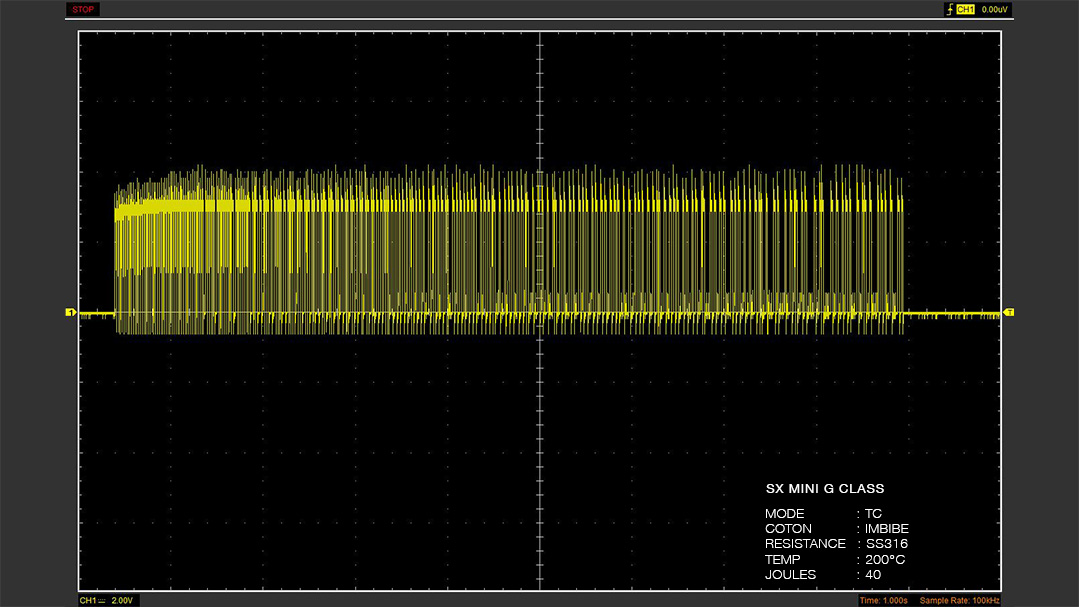Click the MODE : TC annotation line

coord(823,513)
